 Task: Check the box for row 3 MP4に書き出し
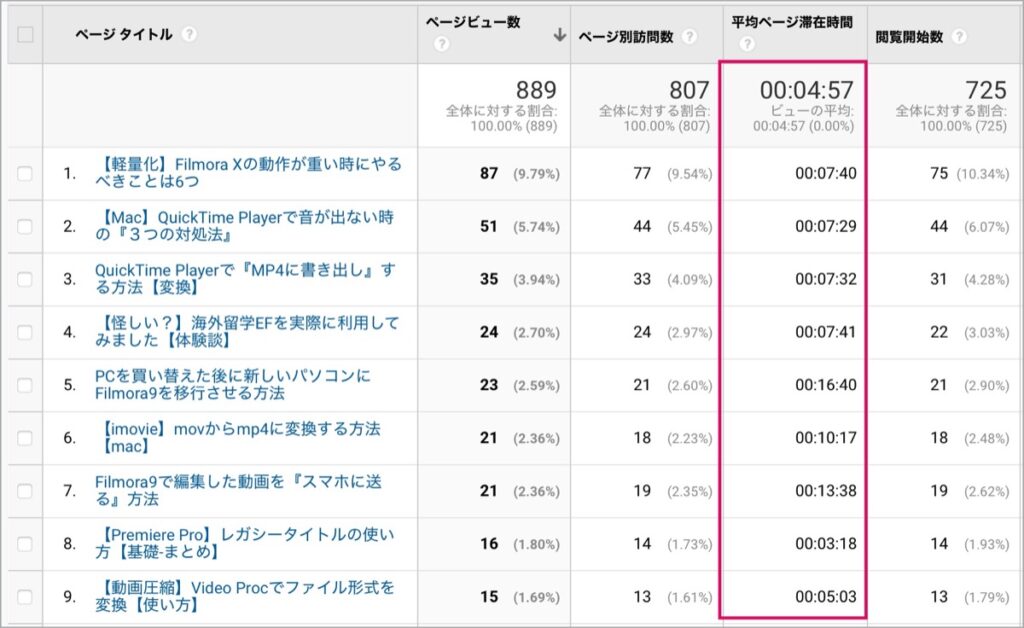(x=25, y=279)
